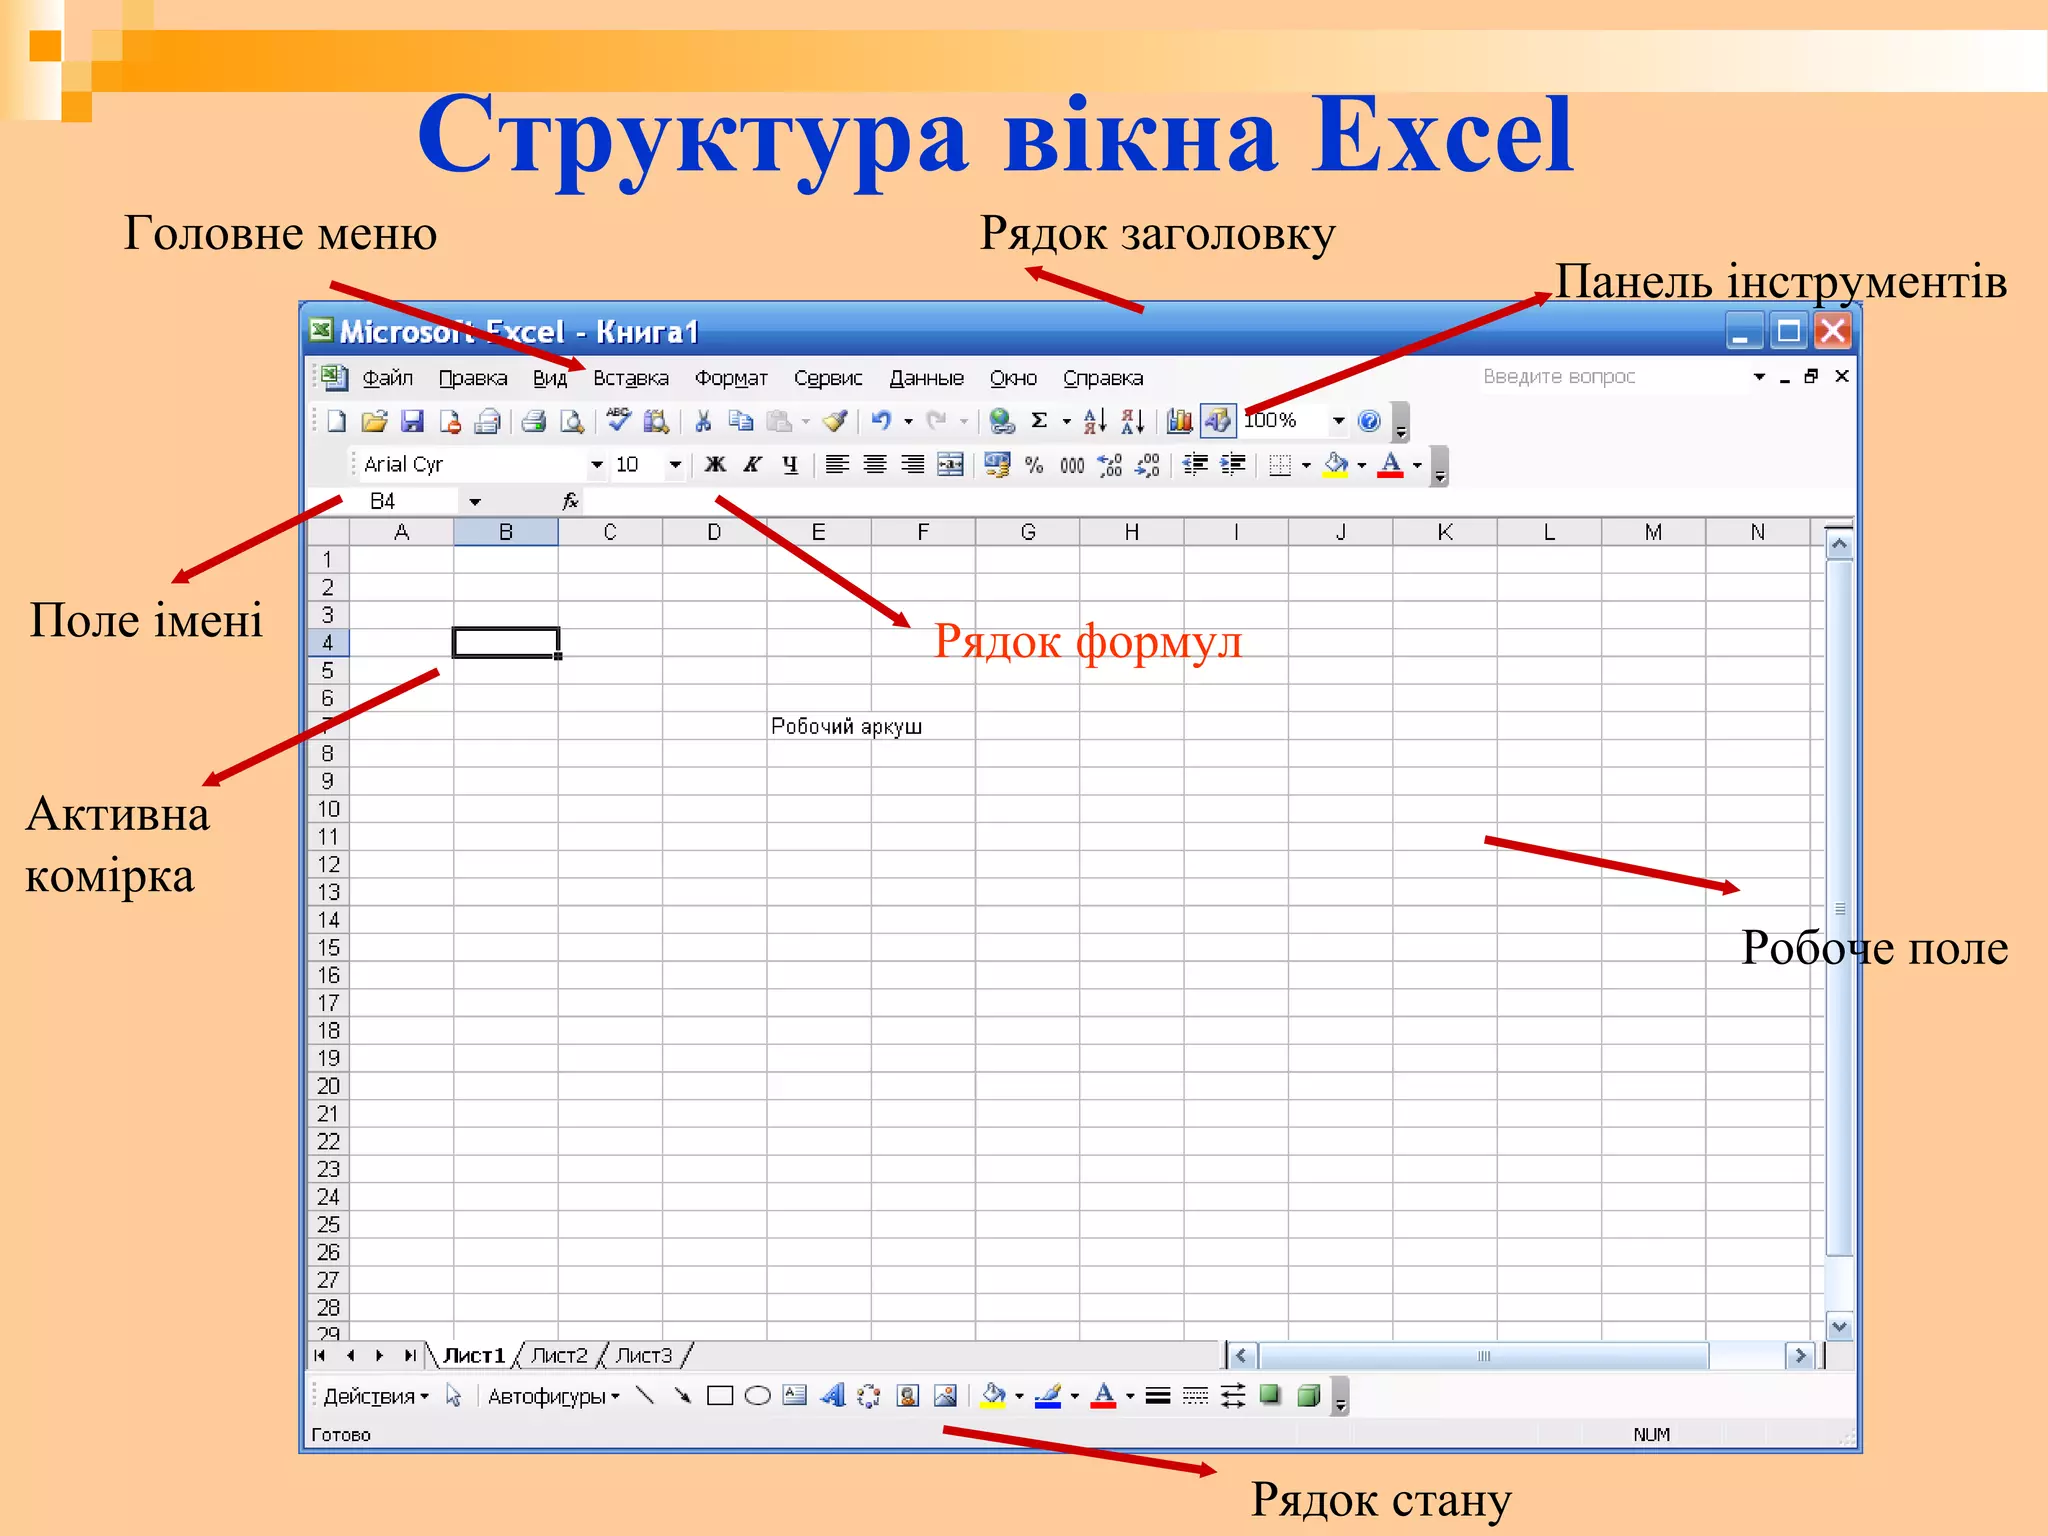Open the Данные menu
Image resolution: width=2048 pixels, height=1536 pixels.
click(x=927, y=378)
